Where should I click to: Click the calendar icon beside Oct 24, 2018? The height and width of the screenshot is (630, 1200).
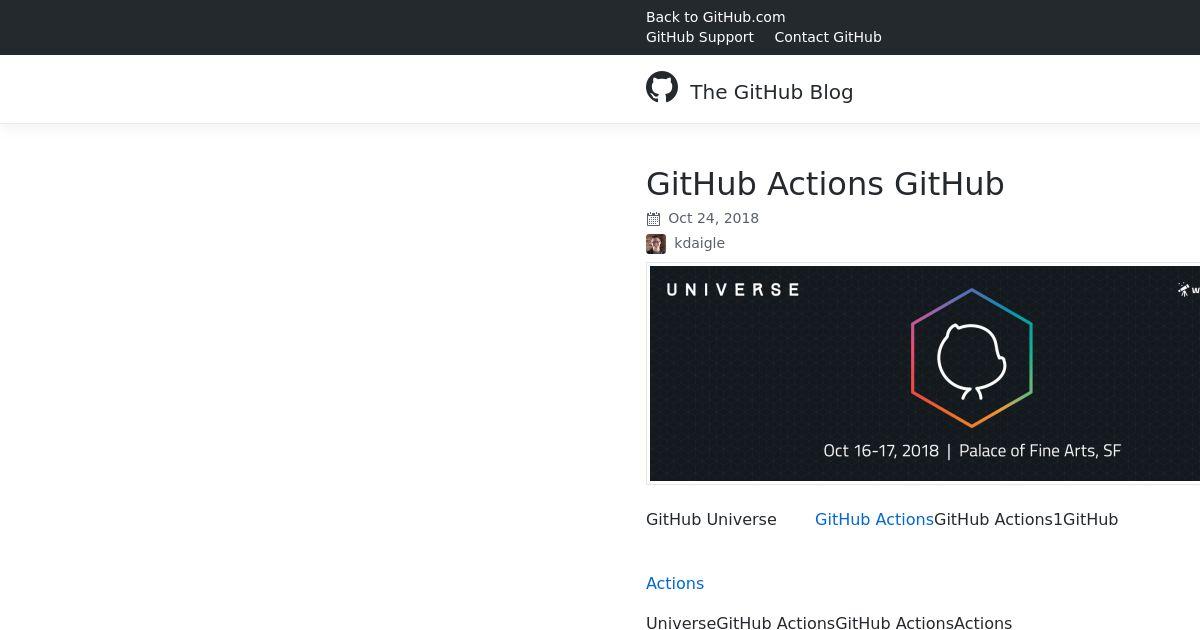654,219
